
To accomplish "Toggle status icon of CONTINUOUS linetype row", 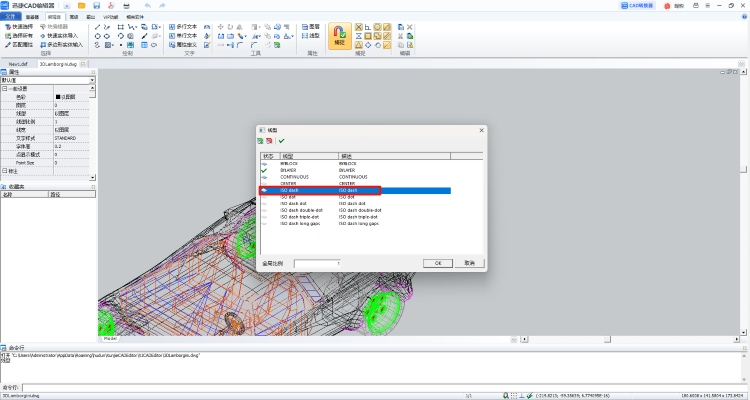I will [264, 177].
